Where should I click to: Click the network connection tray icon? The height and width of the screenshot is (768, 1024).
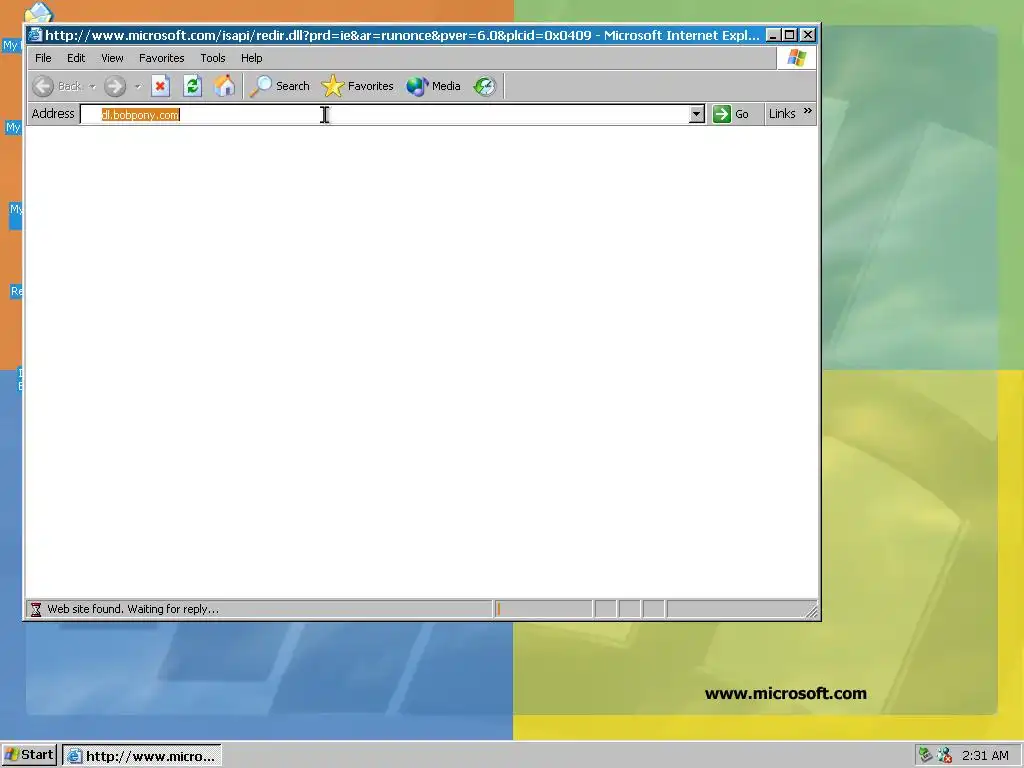click(x=925, y=755)
